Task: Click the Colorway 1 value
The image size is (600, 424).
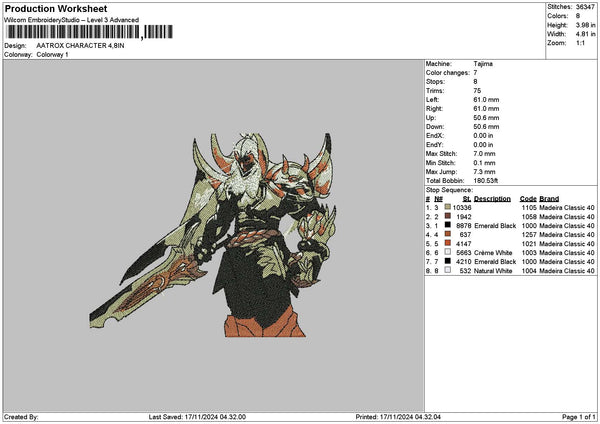Action: pos(53,54)
